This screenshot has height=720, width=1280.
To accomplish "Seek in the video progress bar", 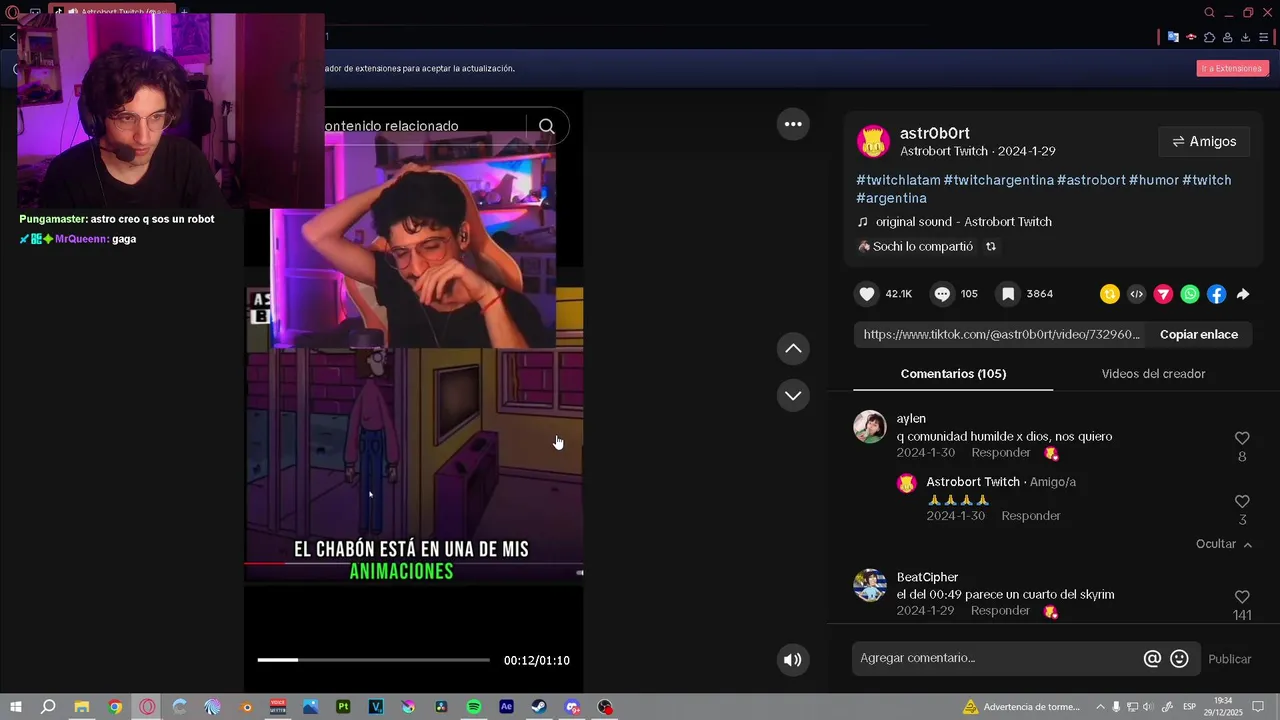I will (373, 660).
